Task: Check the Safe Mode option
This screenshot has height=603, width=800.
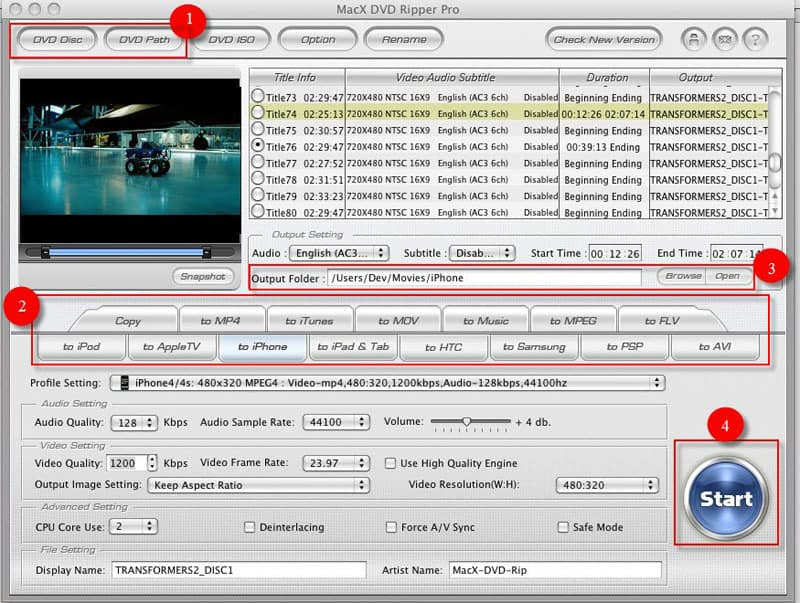Action: (563, 527)
